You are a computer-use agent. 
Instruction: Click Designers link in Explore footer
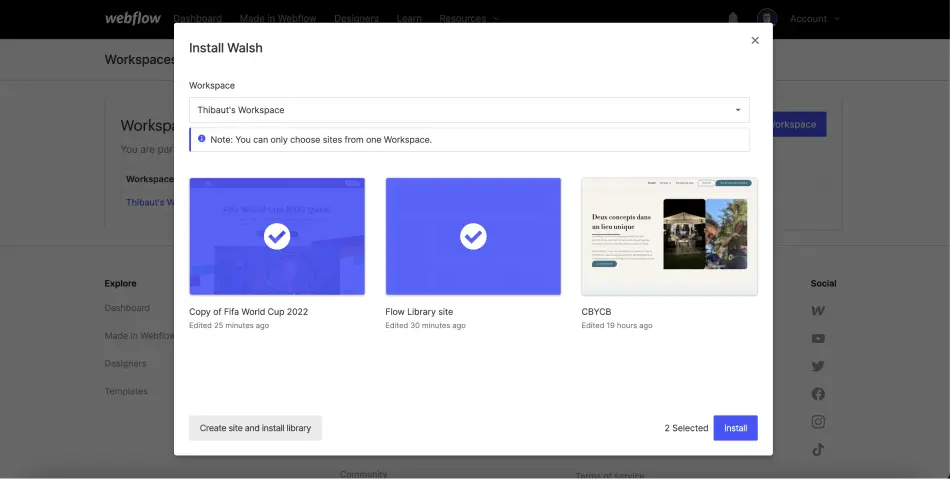click(x=125, y=363)
